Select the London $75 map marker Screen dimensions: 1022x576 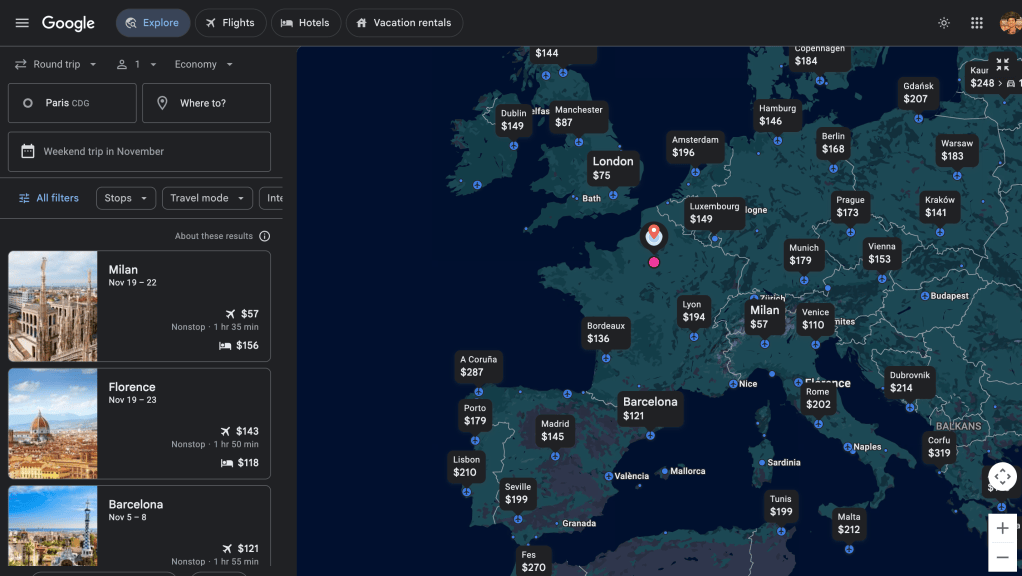tap(613, 168)
